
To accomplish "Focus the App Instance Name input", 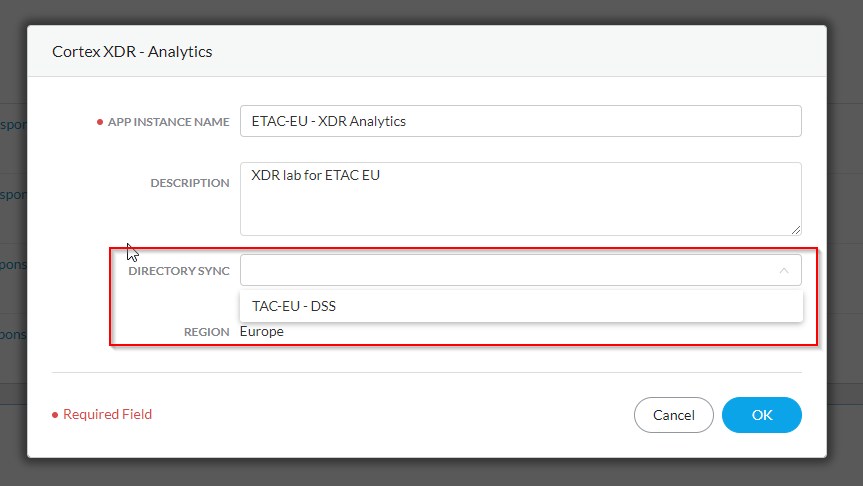I will coord(520,121).
